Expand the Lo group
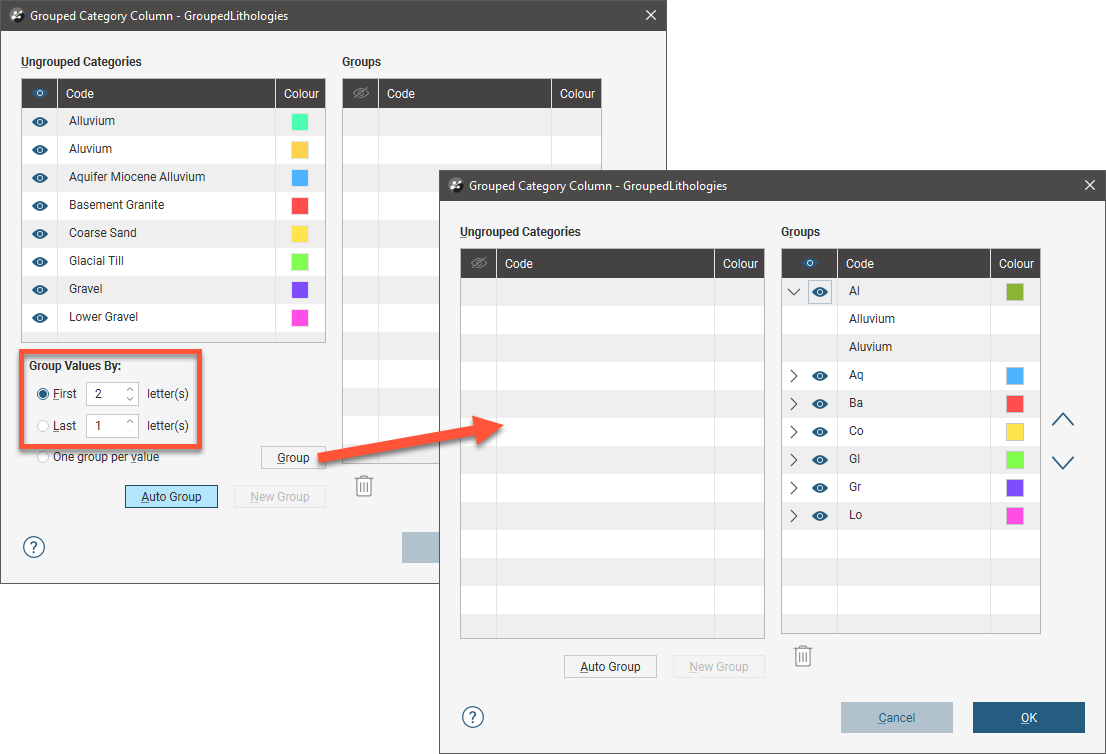Screen dimensions: 1106x754 point(794,516)
